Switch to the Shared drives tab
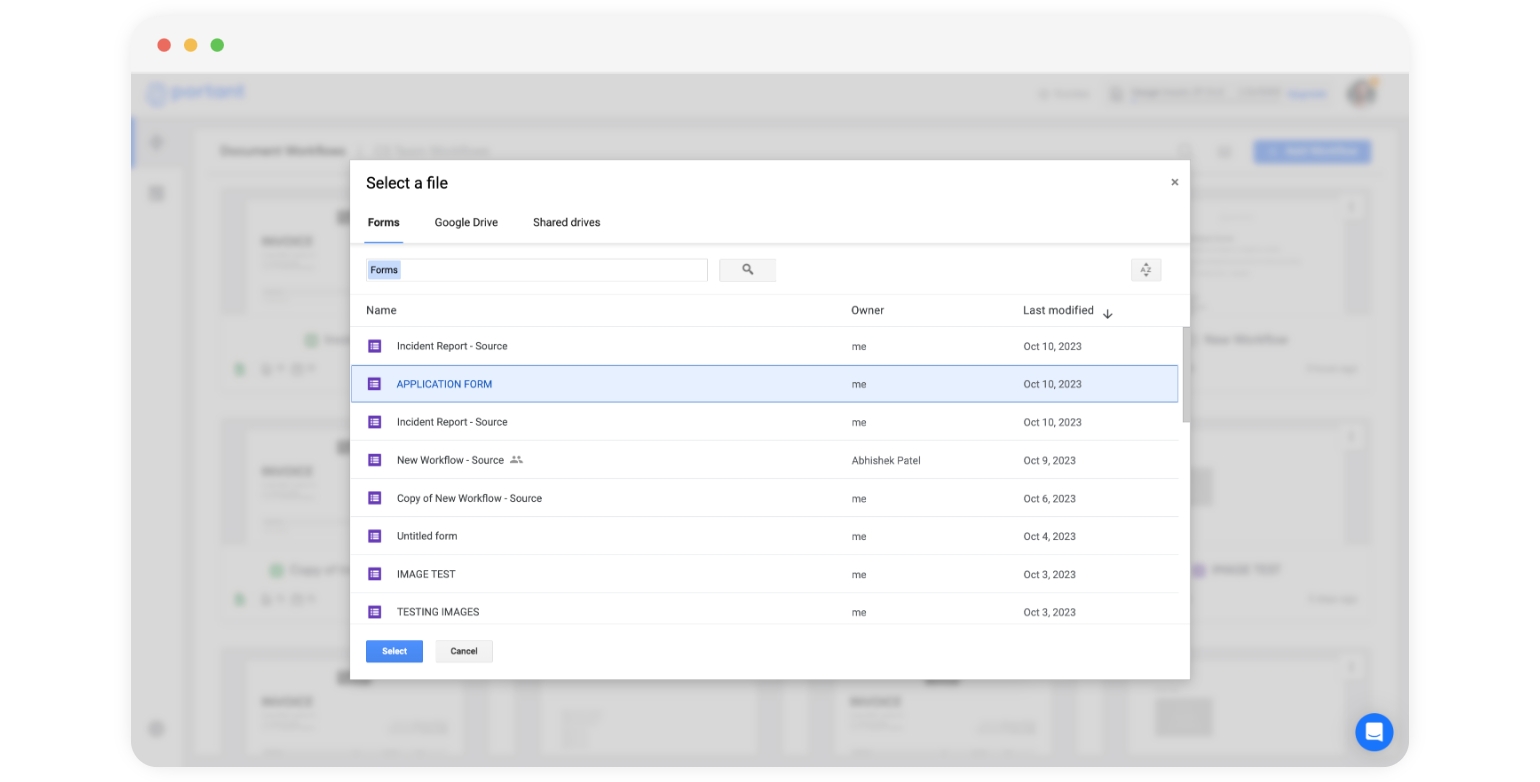Image resolution: width=1540 pixels, height=782 pixels. coord(566,222)
